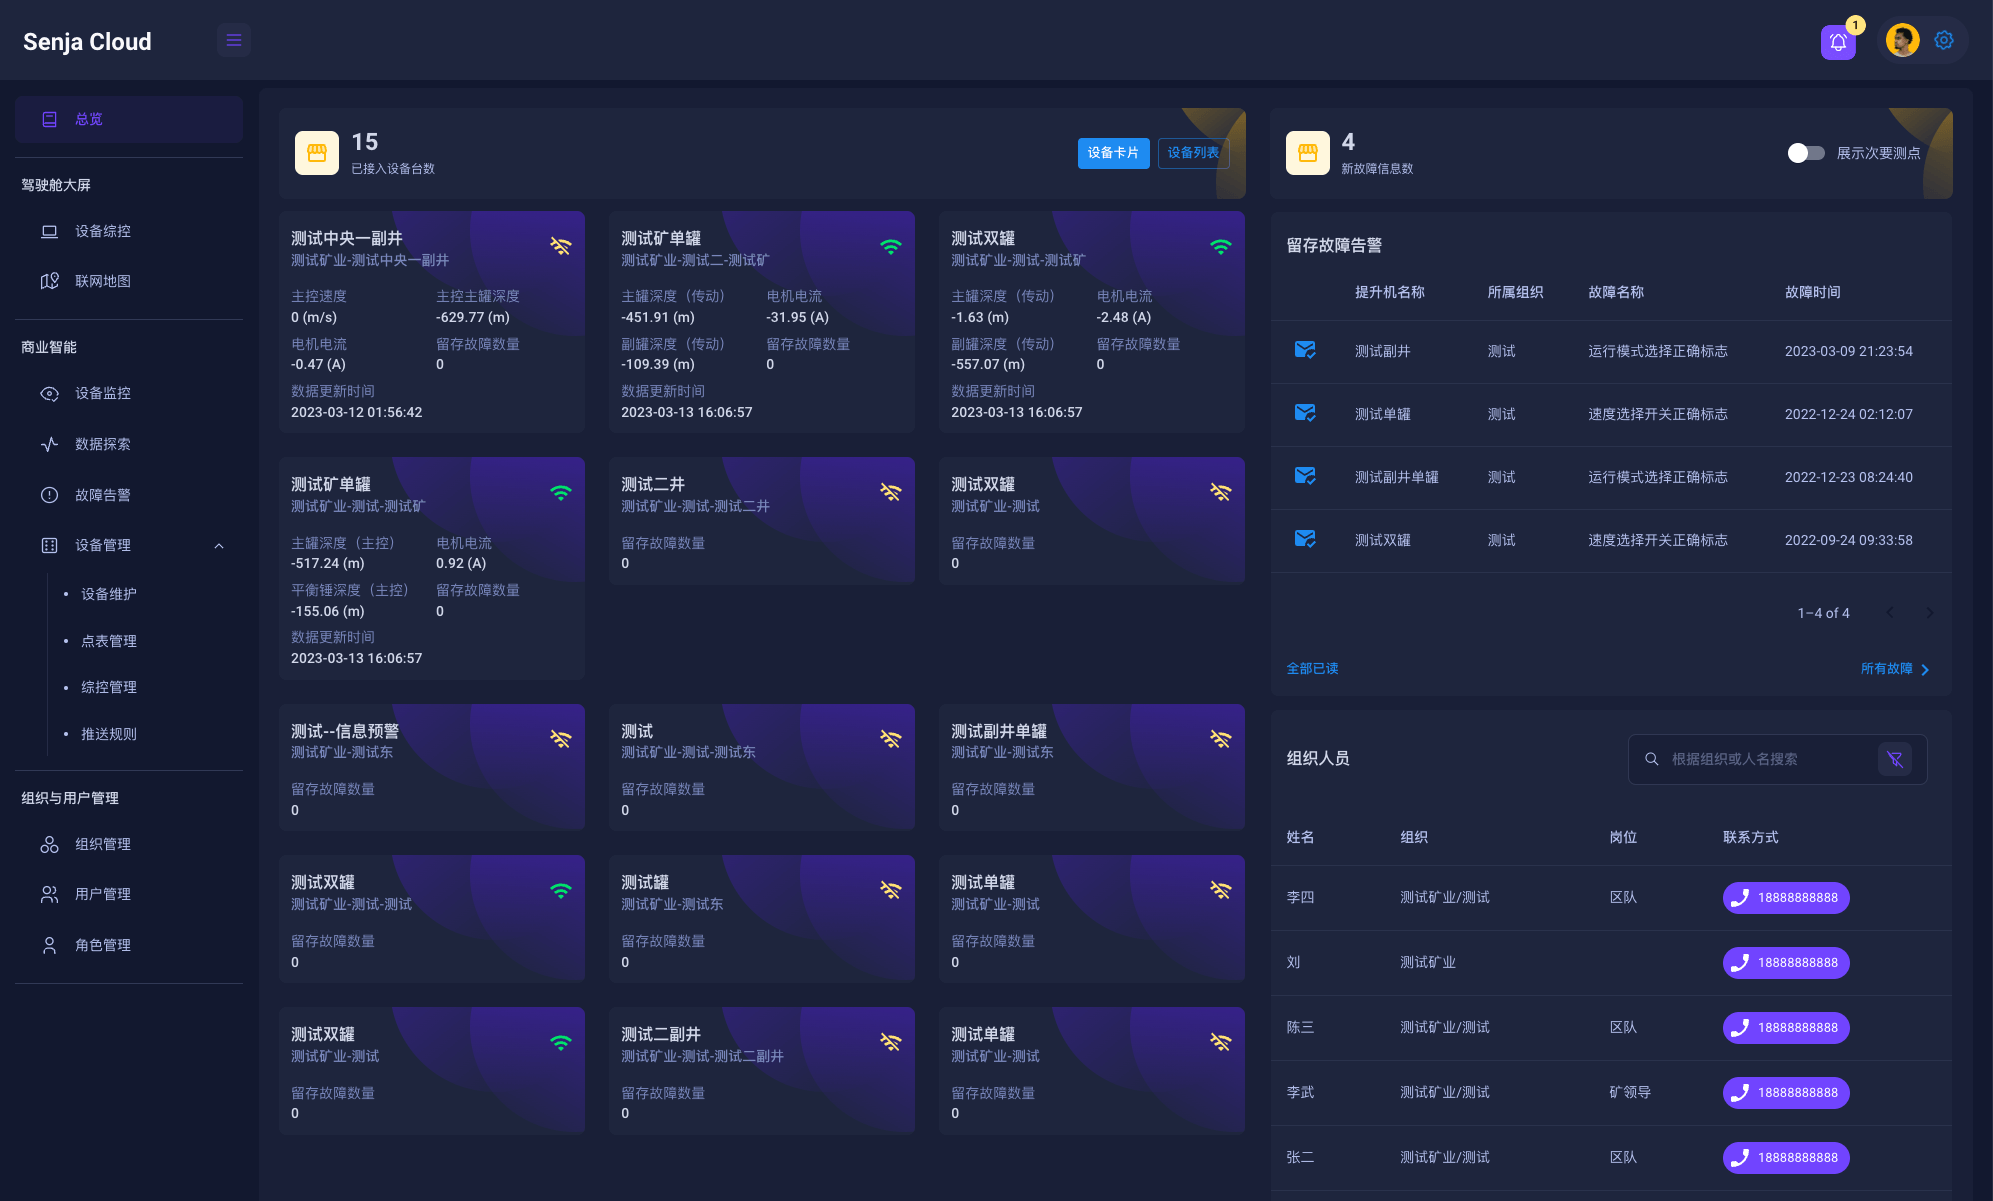Click the mail-read icon for the 测试副井 alarm
Viewport: 1993px width, 1201px height.
coord(1304,350)
